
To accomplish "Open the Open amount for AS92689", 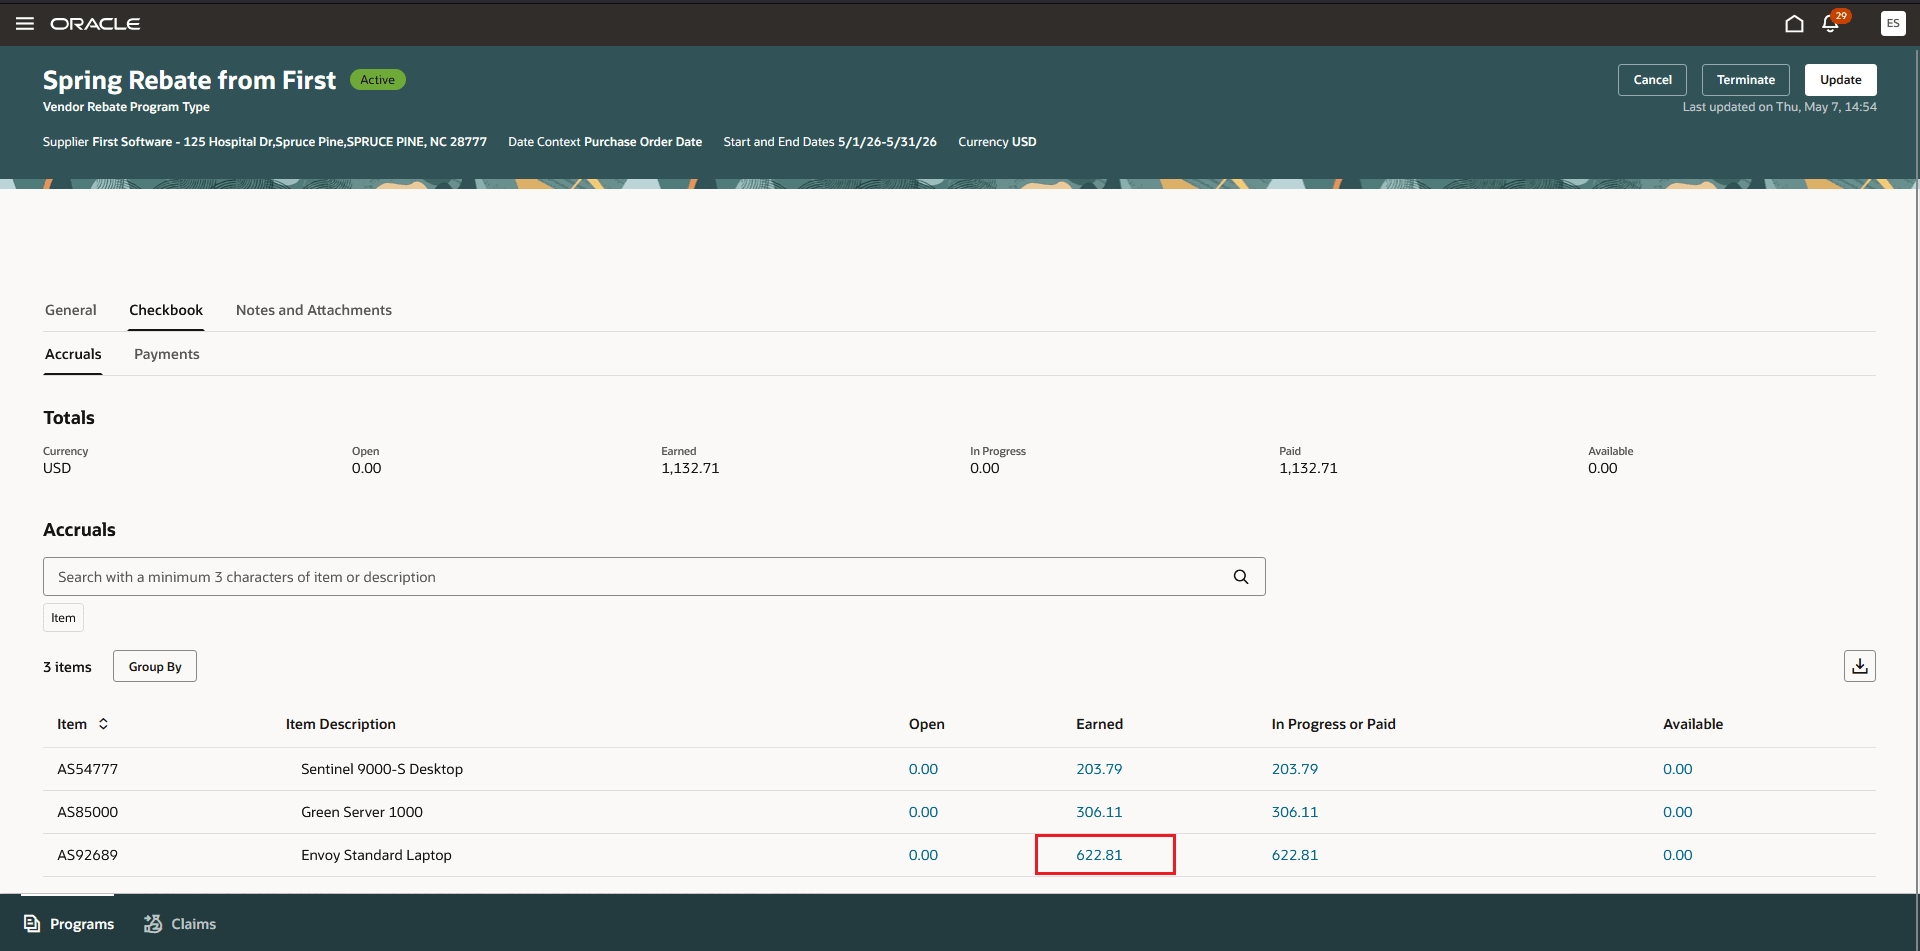I will [923, 855].
